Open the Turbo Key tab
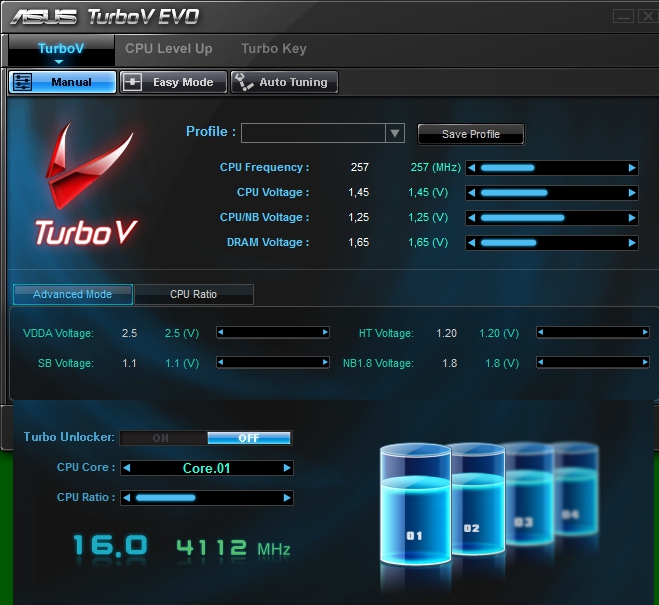Screen dimensions: 659x605 (274, 49)
